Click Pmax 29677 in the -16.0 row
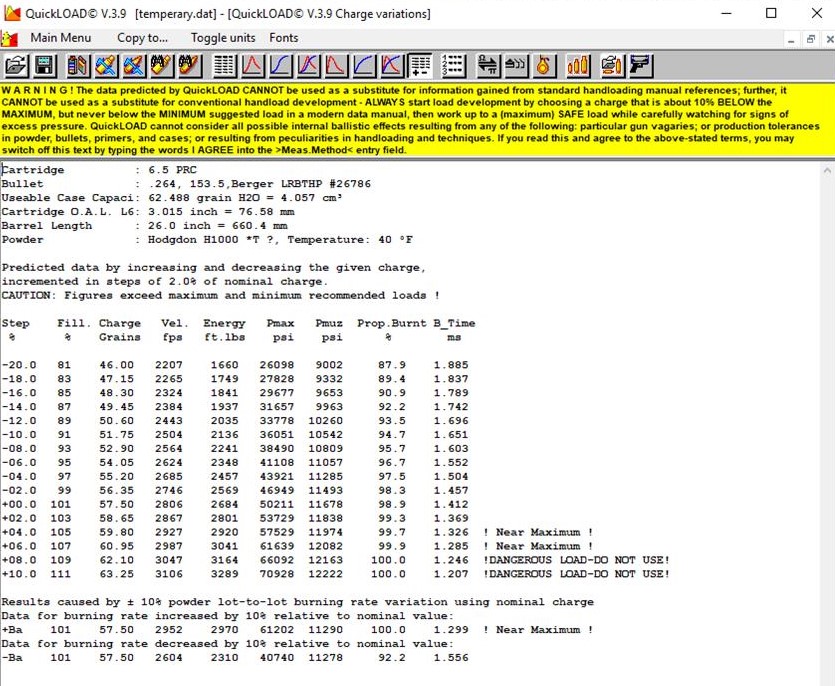This screenshot has width=835, height=686. point(277,393)
